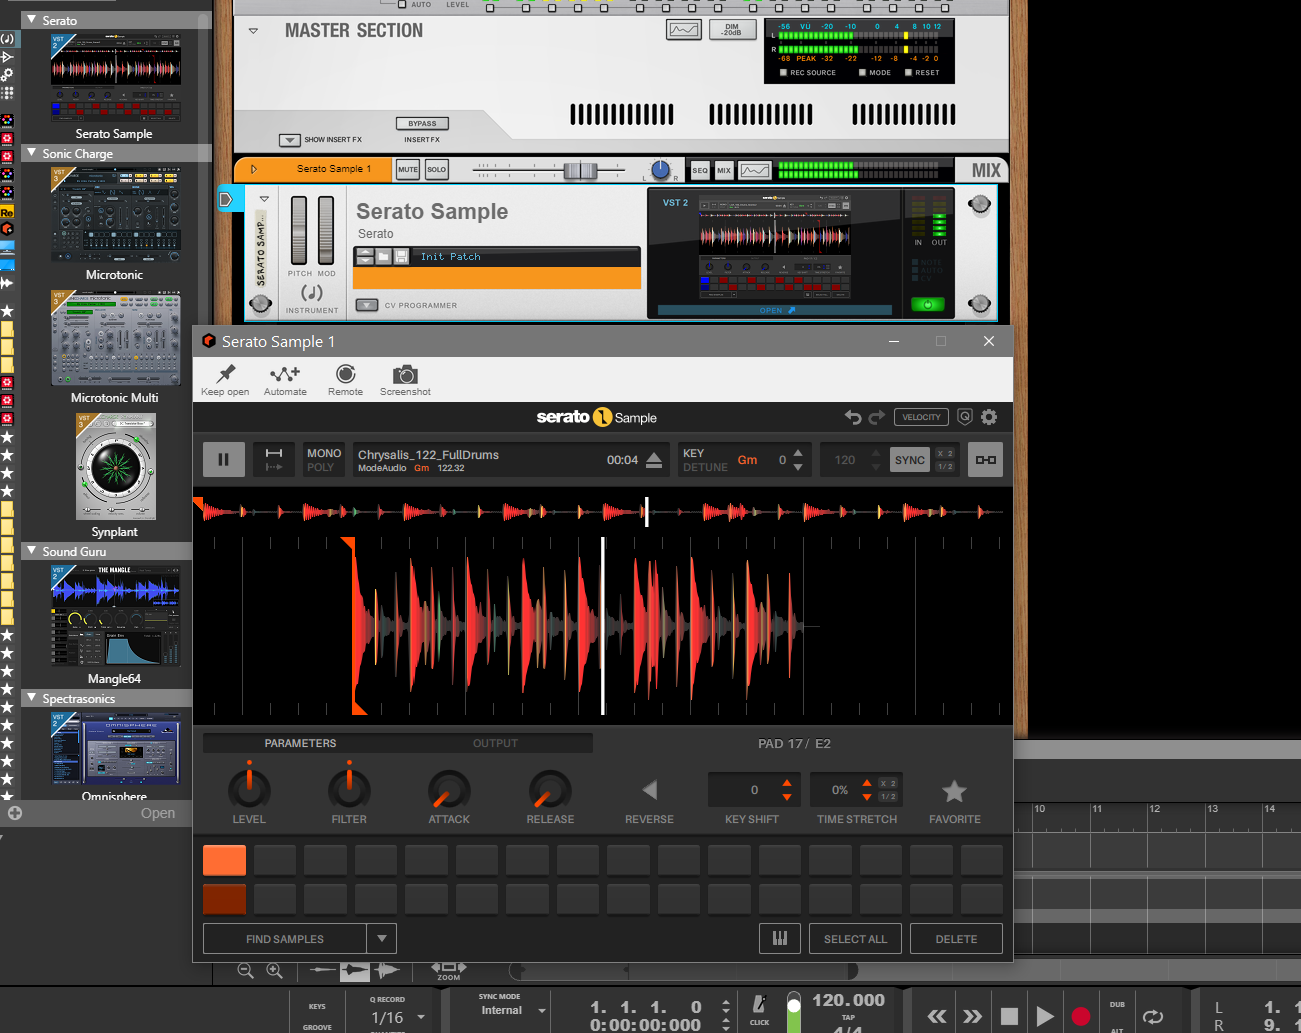
Task: Click the zoom out magnifier in the sequencer
Action: [245, 970]
